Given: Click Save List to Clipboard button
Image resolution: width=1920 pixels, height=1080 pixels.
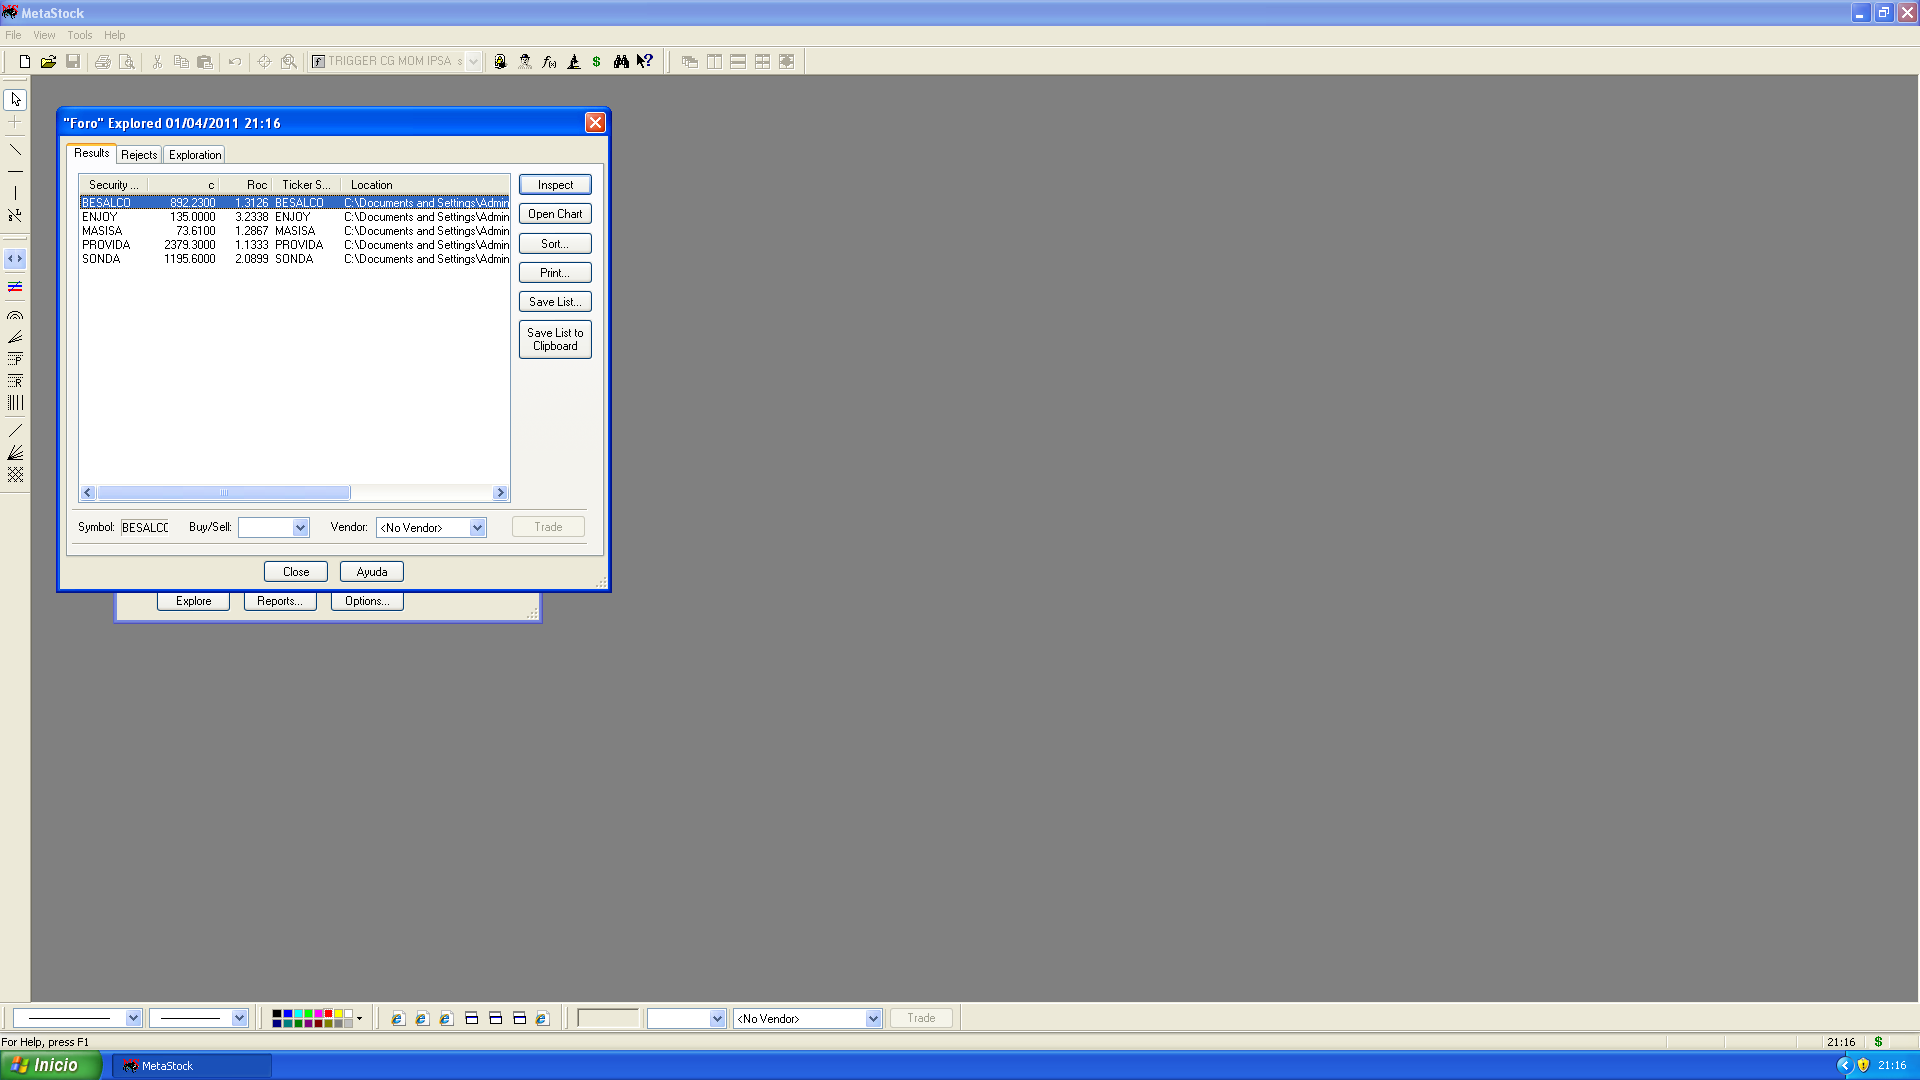Looking at the screenshot, I should 555,340.
